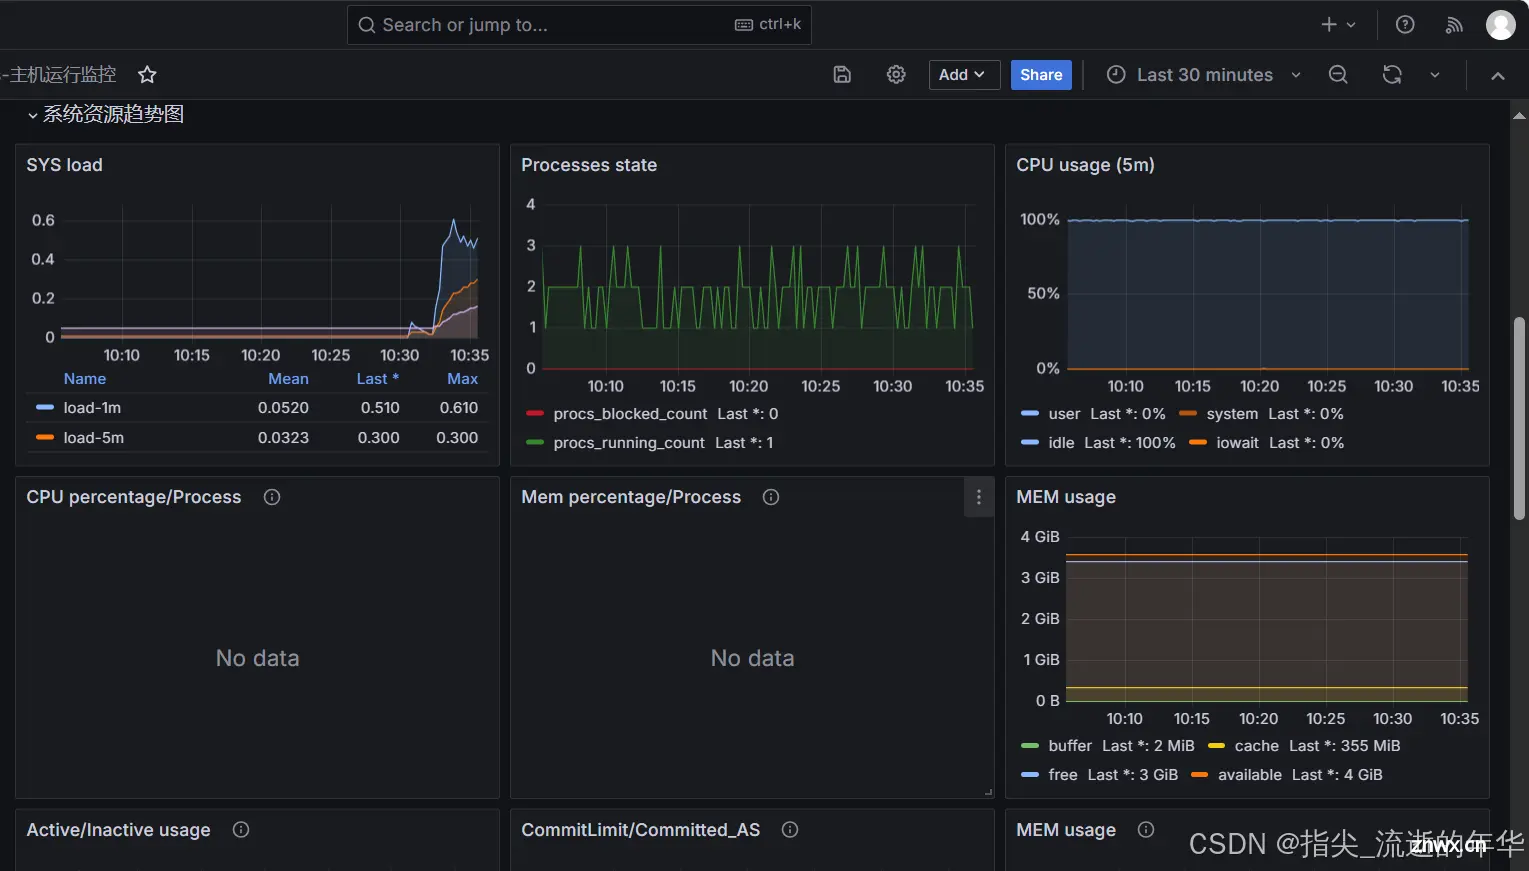Collapse the 系统资源趋势图 row

(105, 115)
